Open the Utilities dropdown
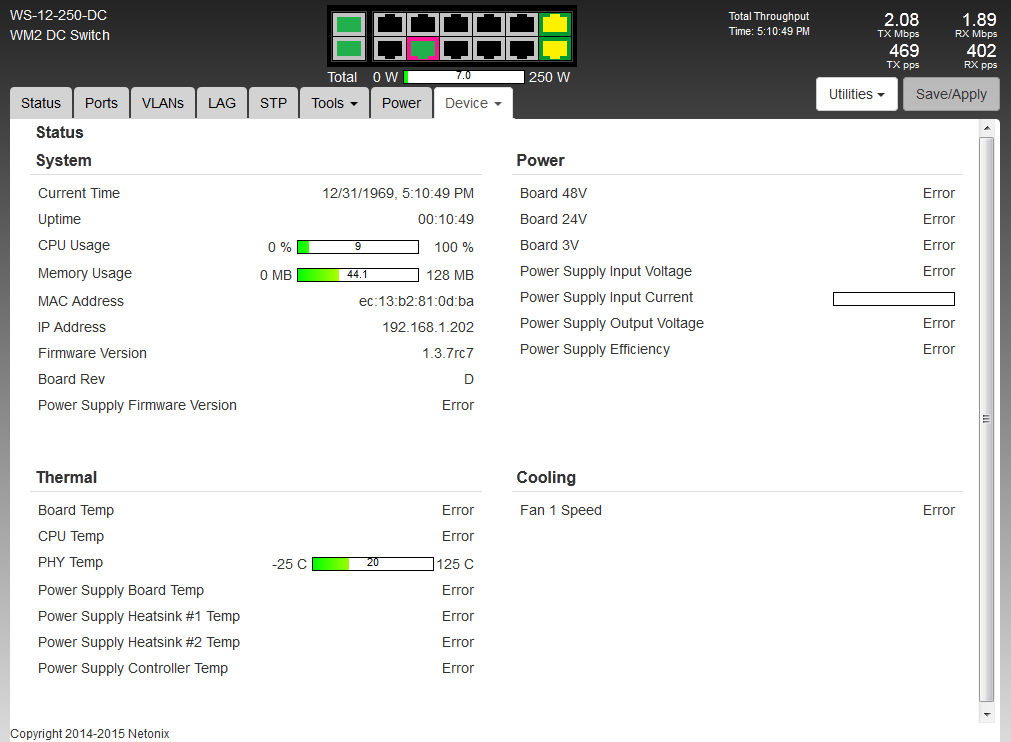Screen dimensions: 1011x742 (x=857, y=94)
